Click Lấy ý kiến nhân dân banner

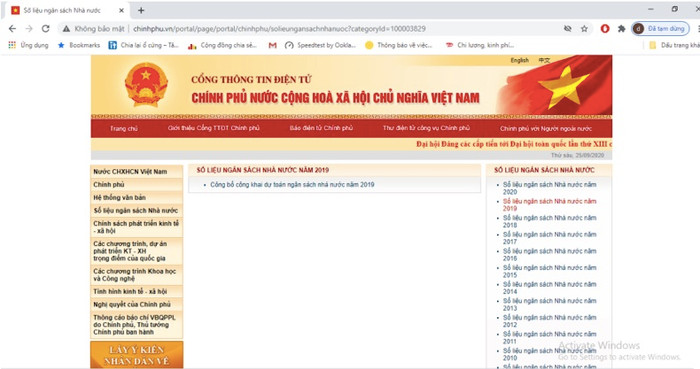coord(137,355)
